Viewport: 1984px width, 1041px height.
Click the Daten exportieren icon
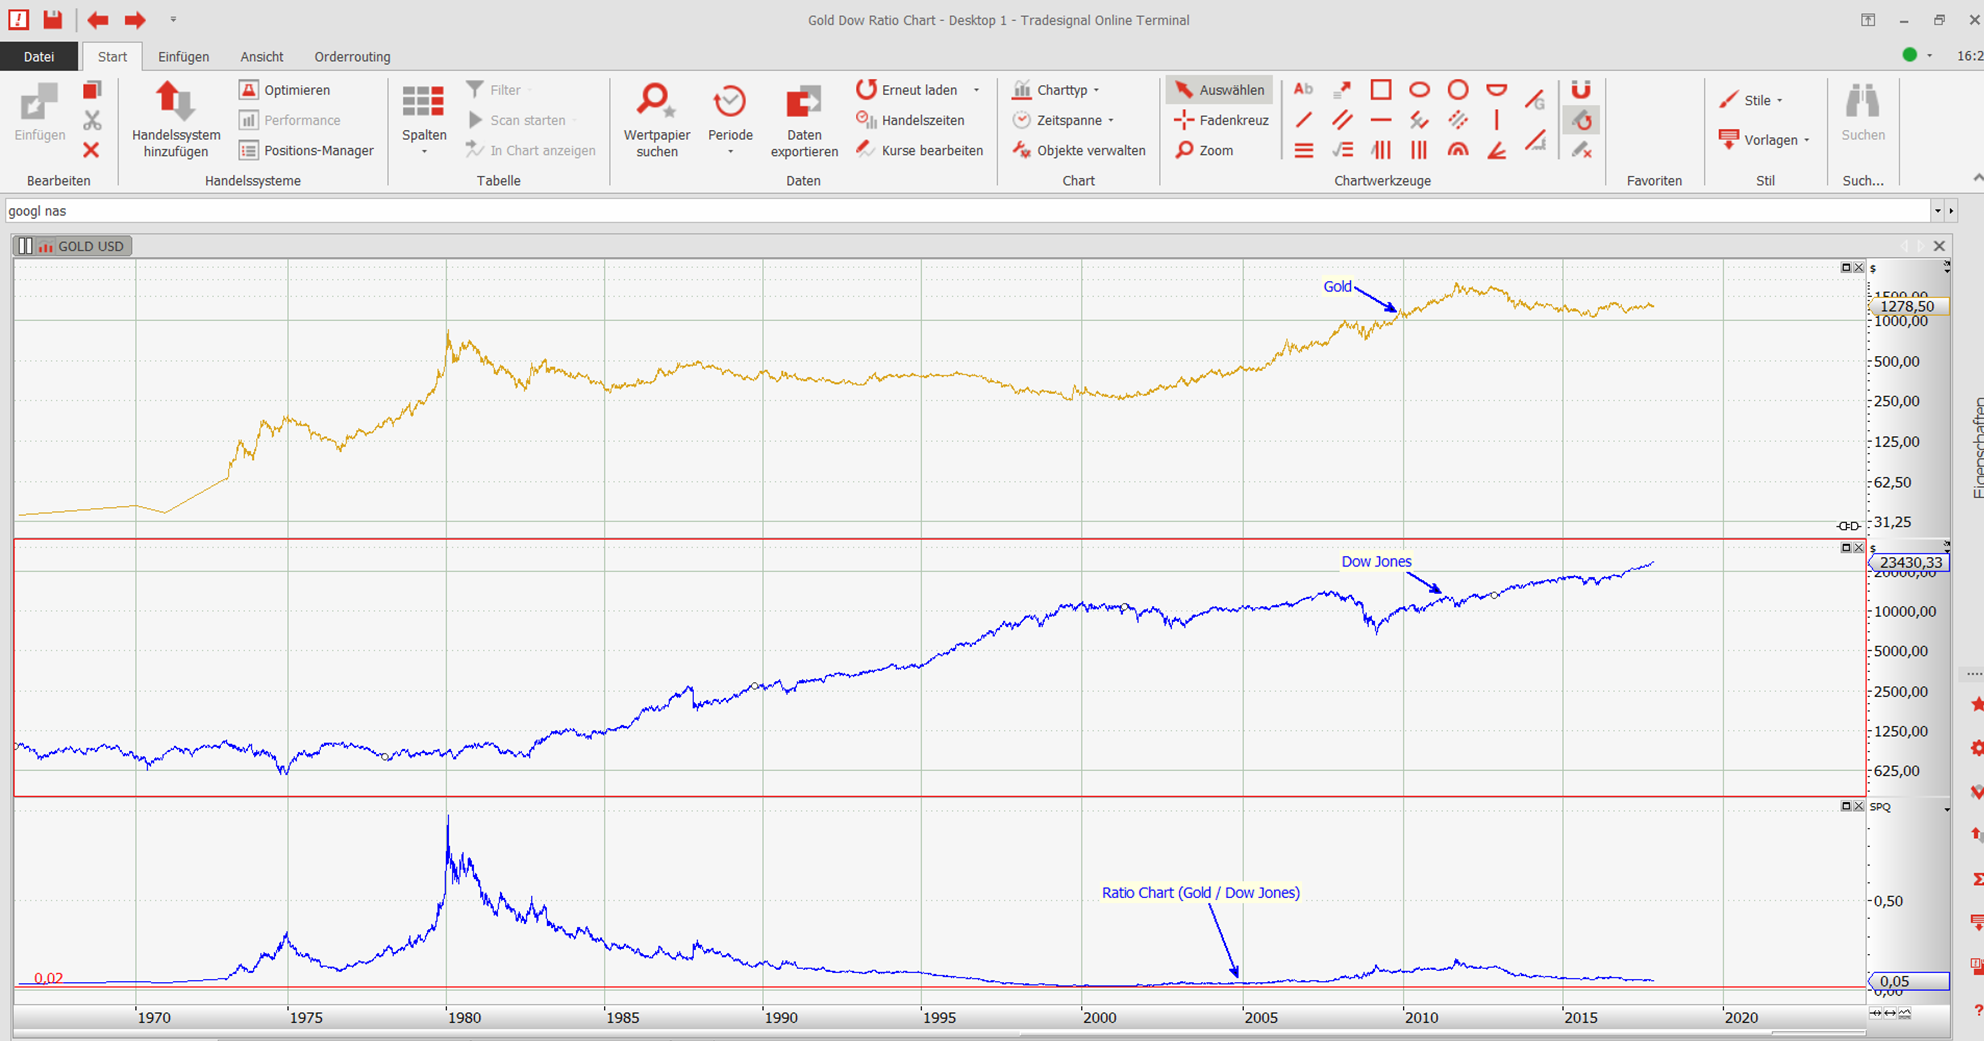tap(803, 119)
